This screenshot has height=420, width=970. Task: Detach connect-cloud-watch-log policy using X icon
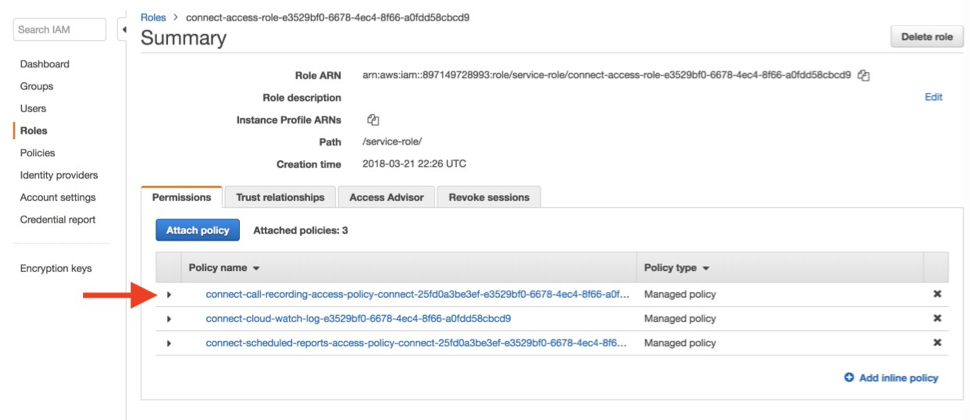(937, 319)
